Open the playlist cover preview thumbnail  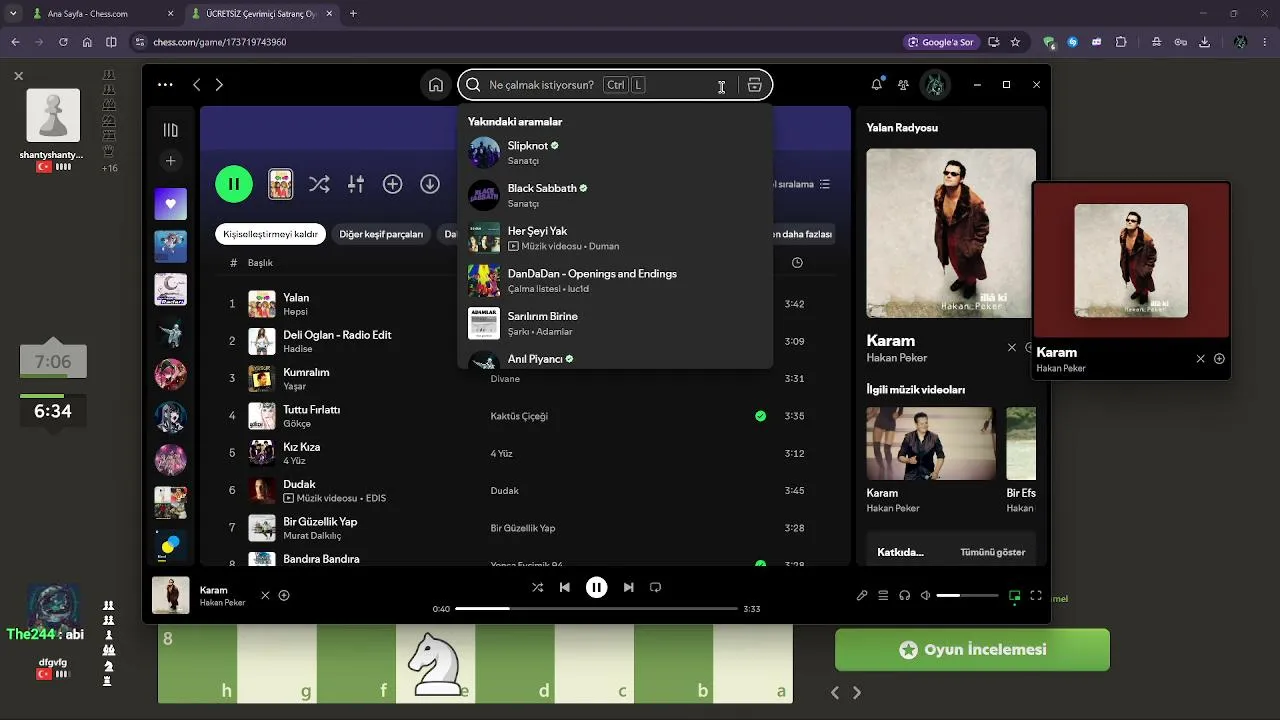coord(281,184)
